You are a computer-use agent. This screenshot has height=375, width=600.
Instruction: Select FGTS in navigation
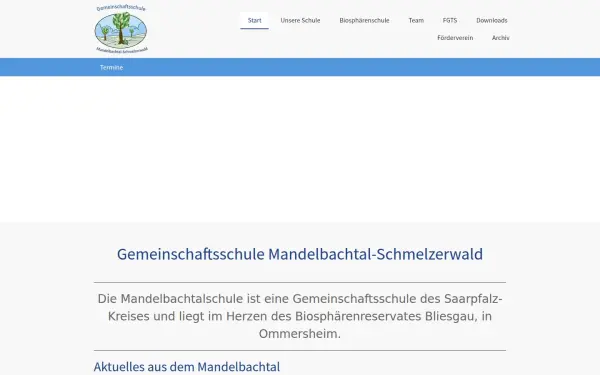pyautogui.click(x=450, y=20)
